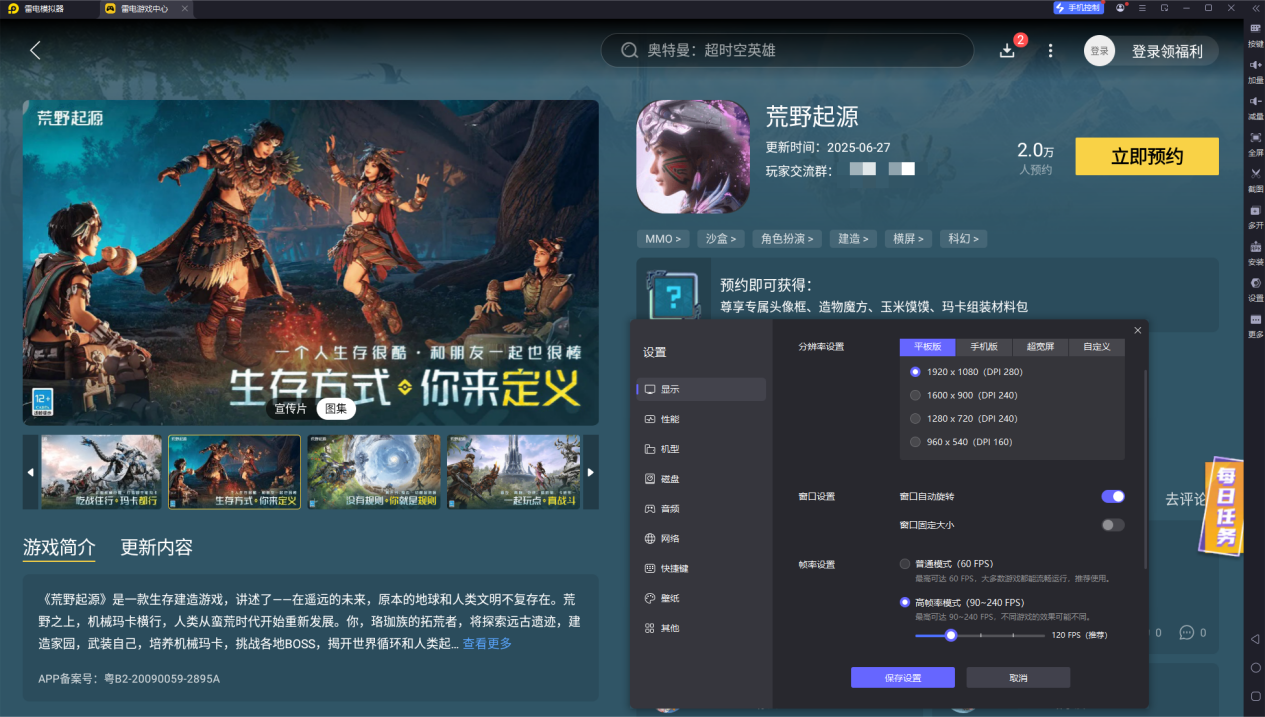Show previous thumbnails with left arrow
The width and height of the screenshot is (1265, 717).
pos(30,472)
